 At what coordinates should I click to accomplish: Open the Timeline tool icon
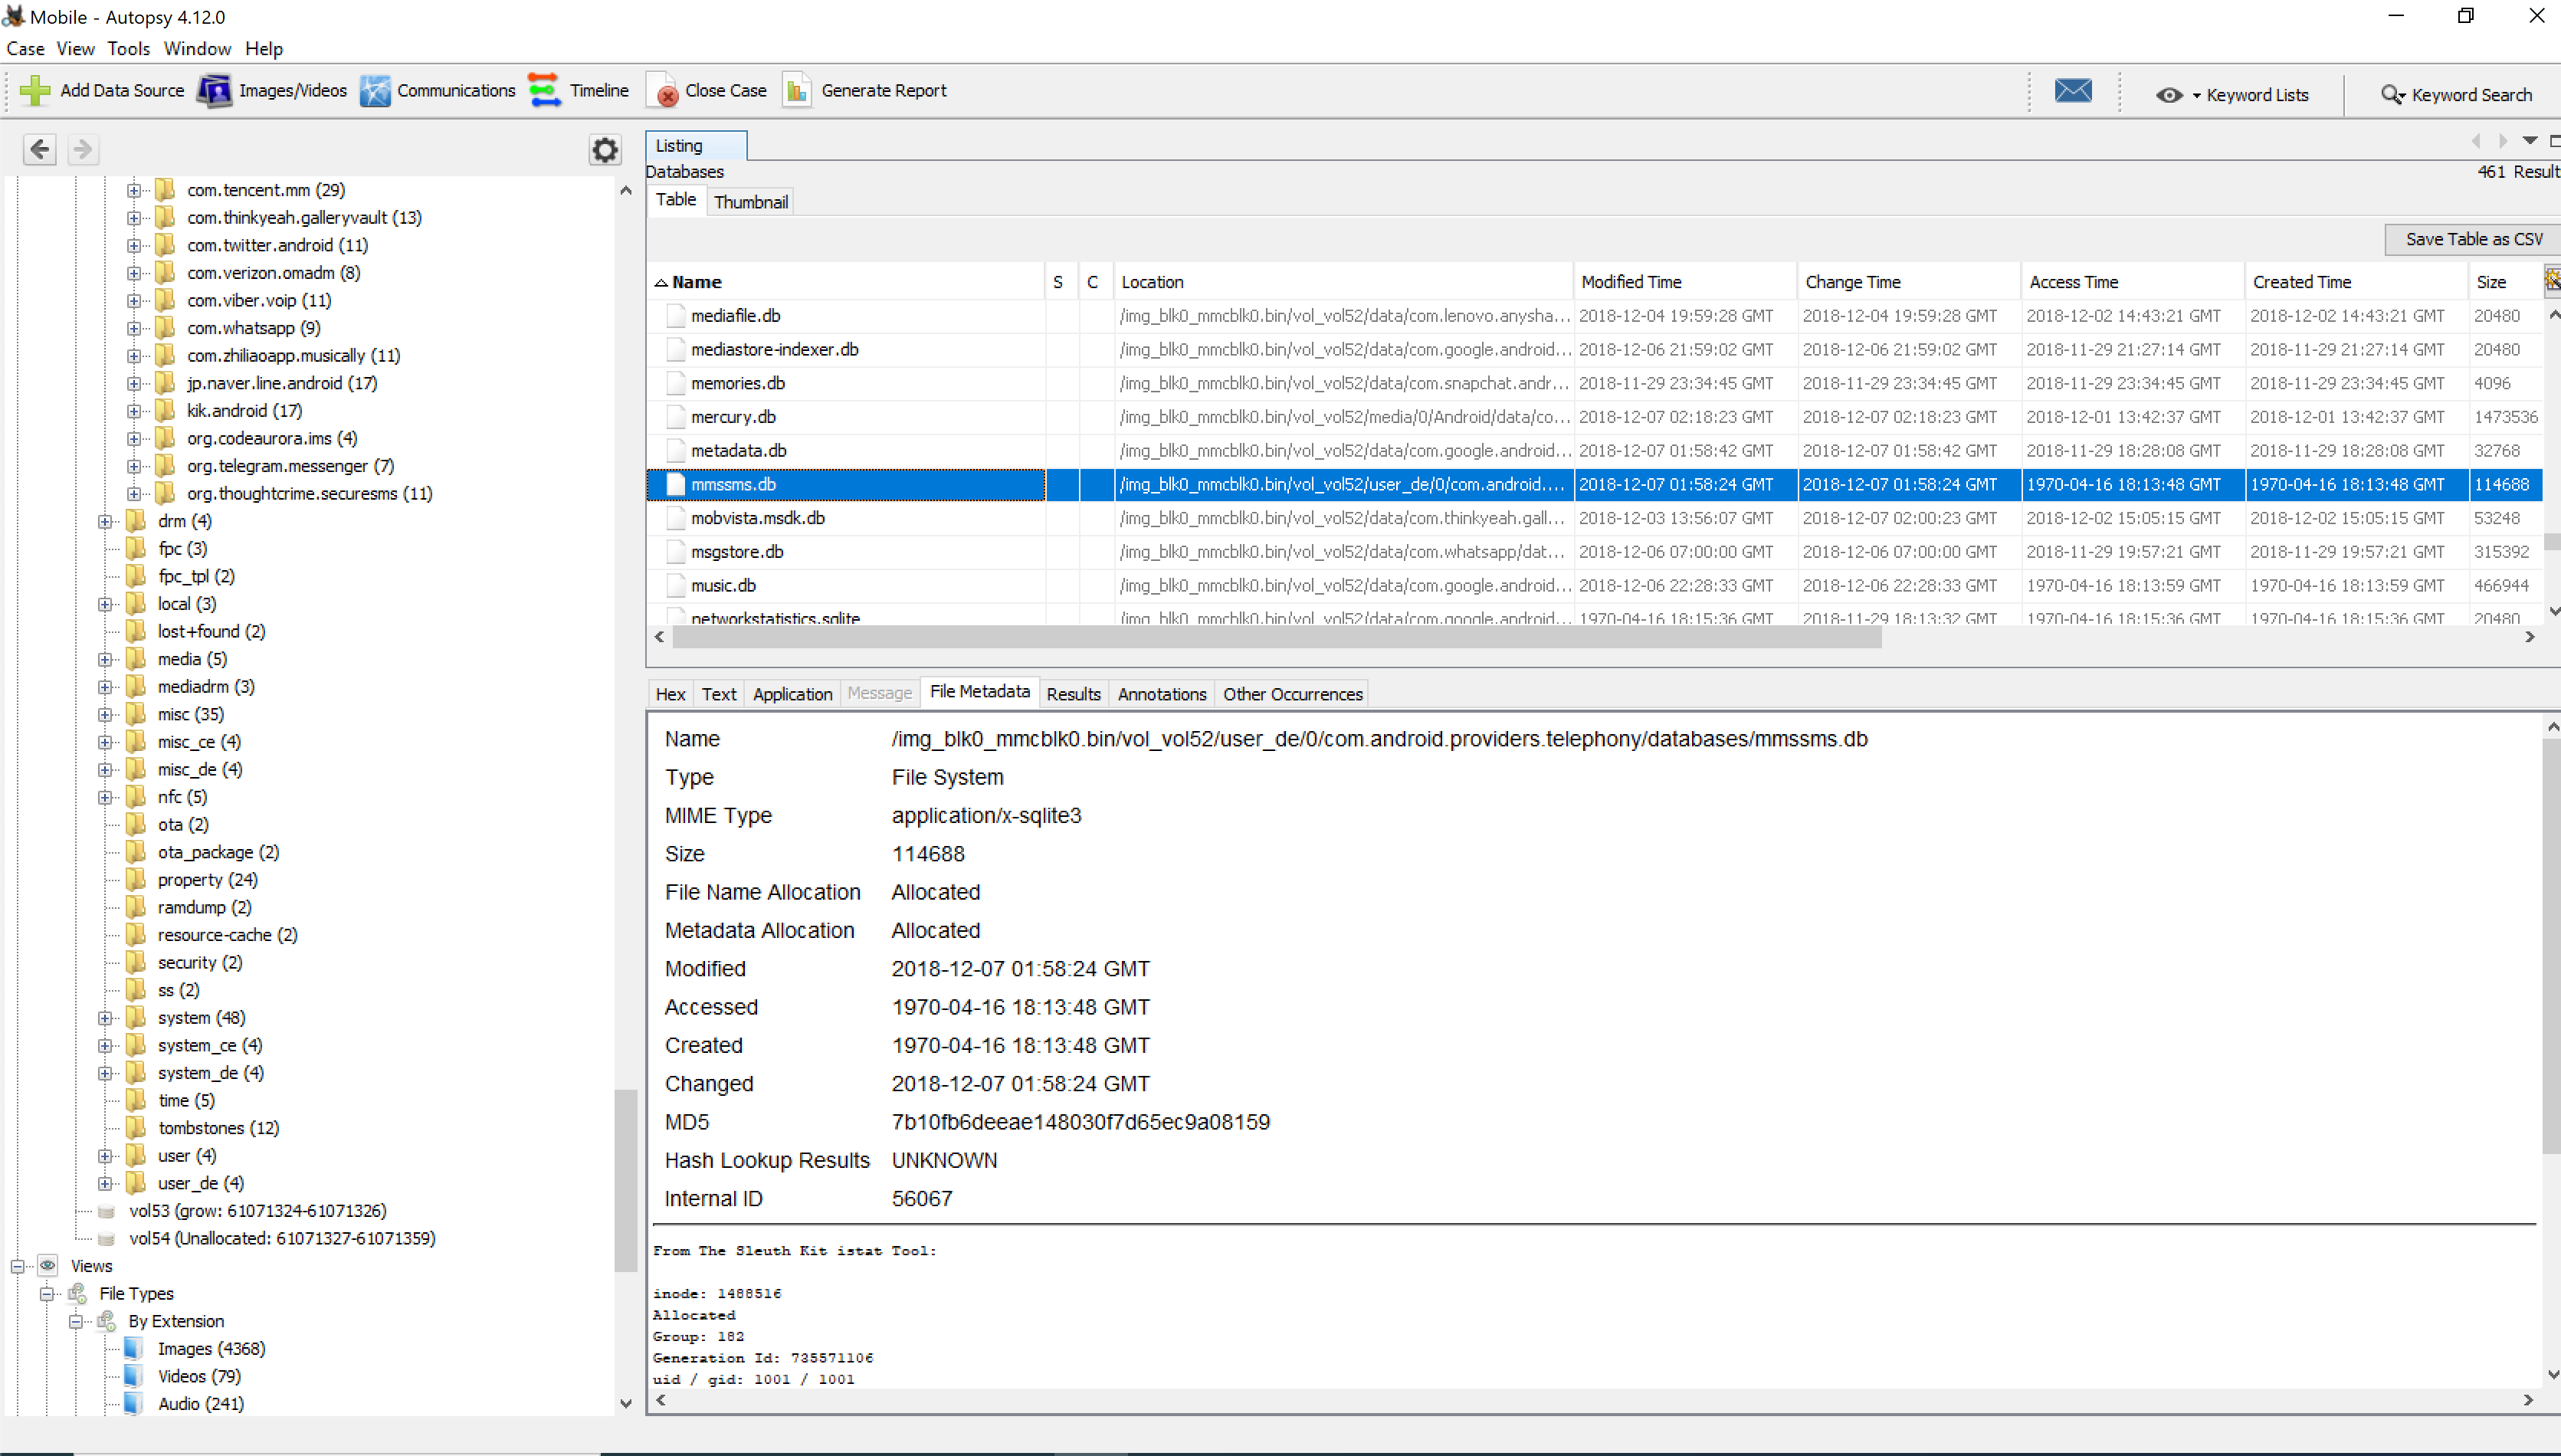545,91
